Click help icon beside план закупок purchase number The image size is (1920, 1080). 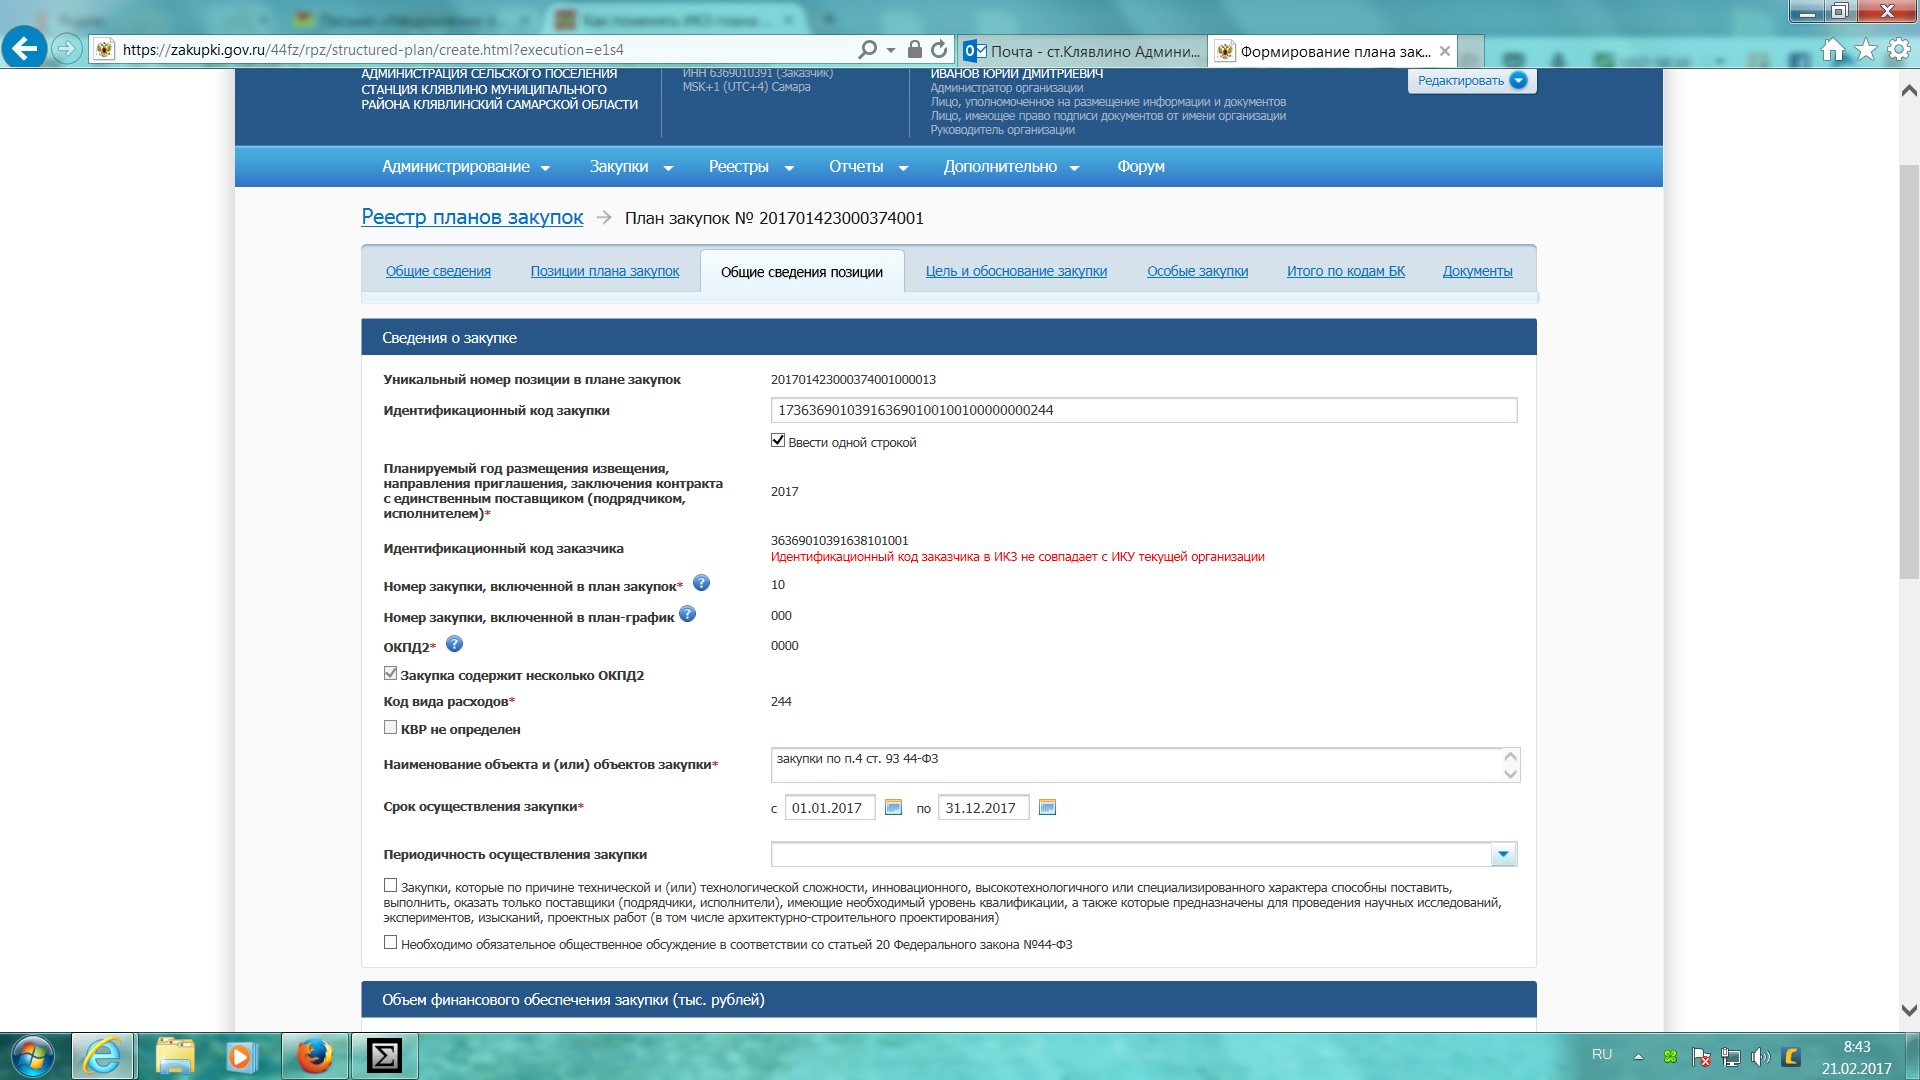[701, 583]
